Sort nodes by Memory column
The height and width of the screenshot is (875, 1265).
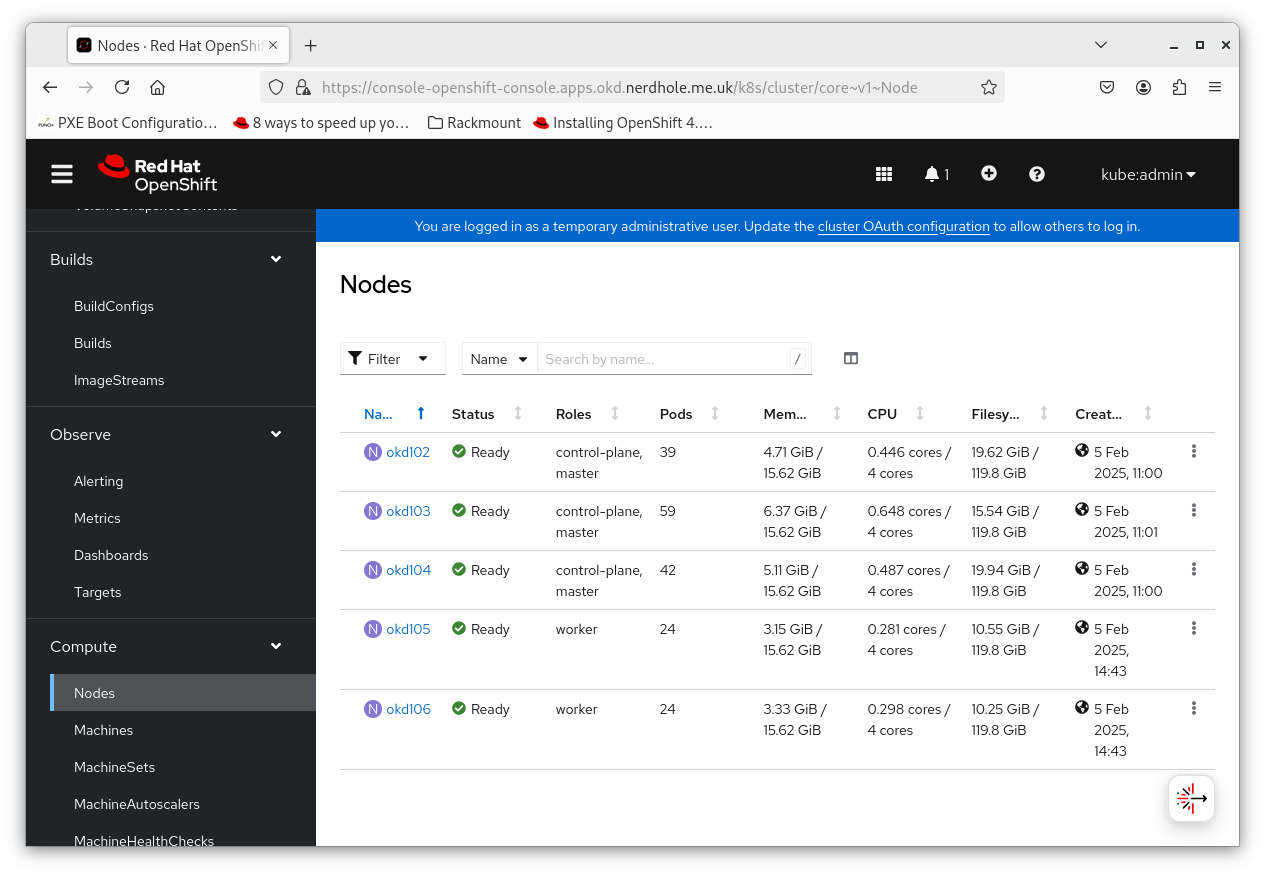(x=802, y=413)
